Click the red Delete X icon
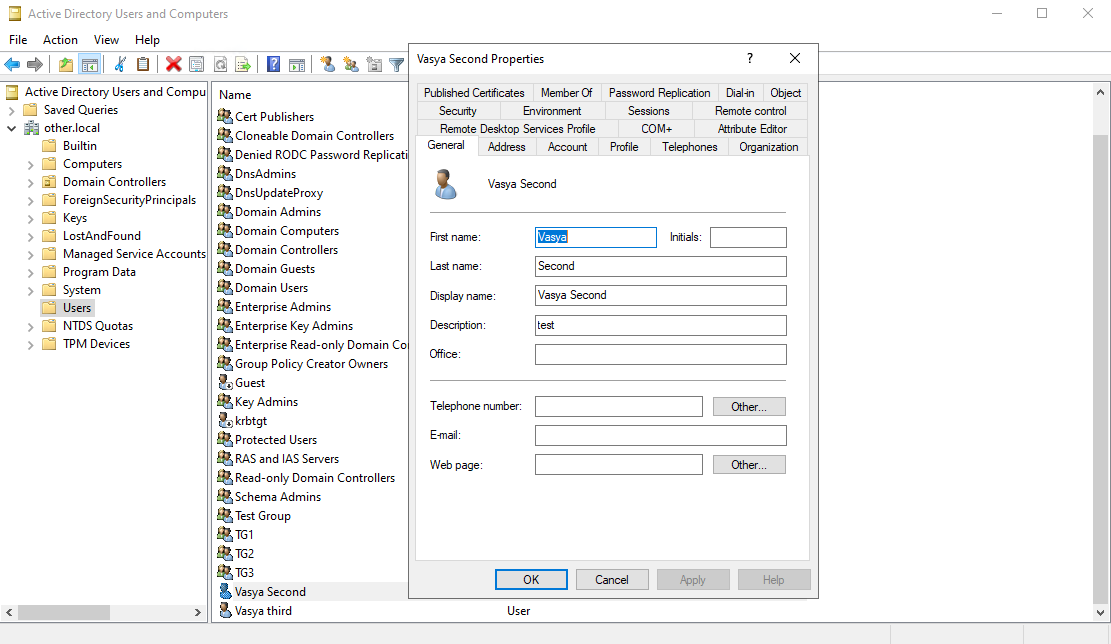The height and width of the screenshot is (644, 1111). click(174, 64)
